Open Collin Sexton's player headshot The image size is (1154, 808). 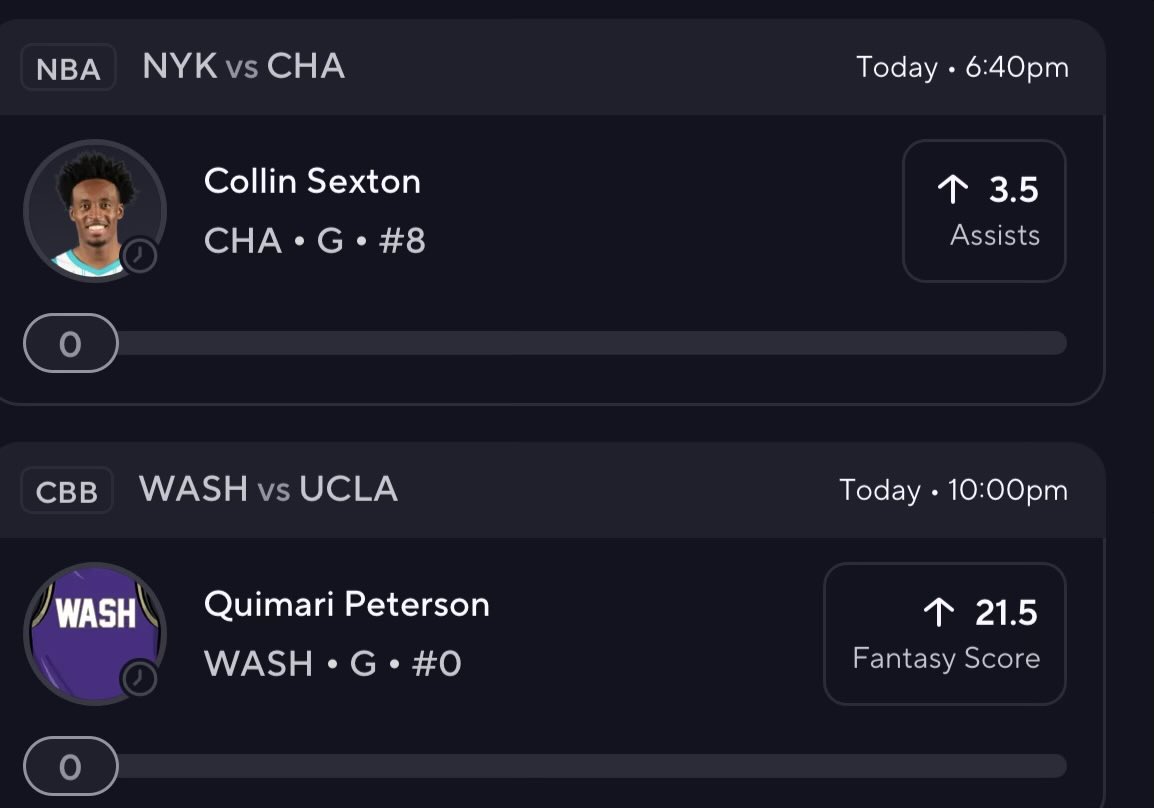[x=94, y=210]
